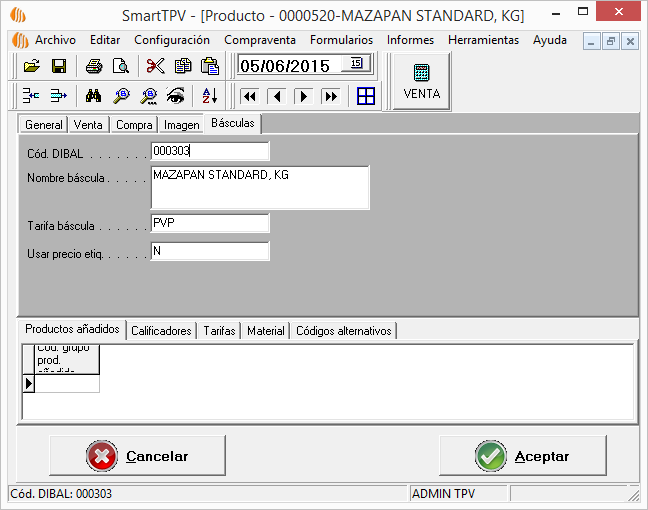Click the VENTA calculator button
This screenshot has width=648, height=510.
pos(422,81)
